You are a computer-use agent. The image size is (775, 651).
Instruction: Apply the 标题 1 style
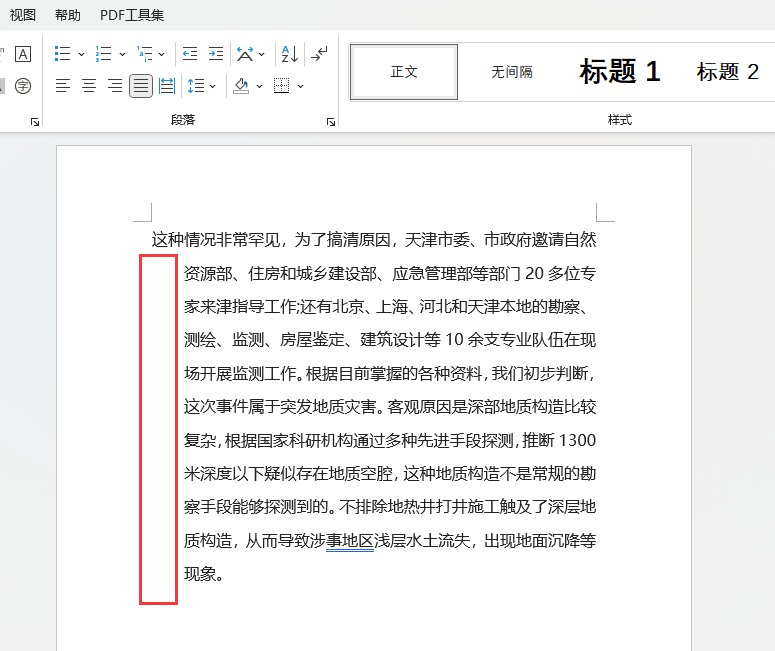pyautogui.click(x=620, y=72)
